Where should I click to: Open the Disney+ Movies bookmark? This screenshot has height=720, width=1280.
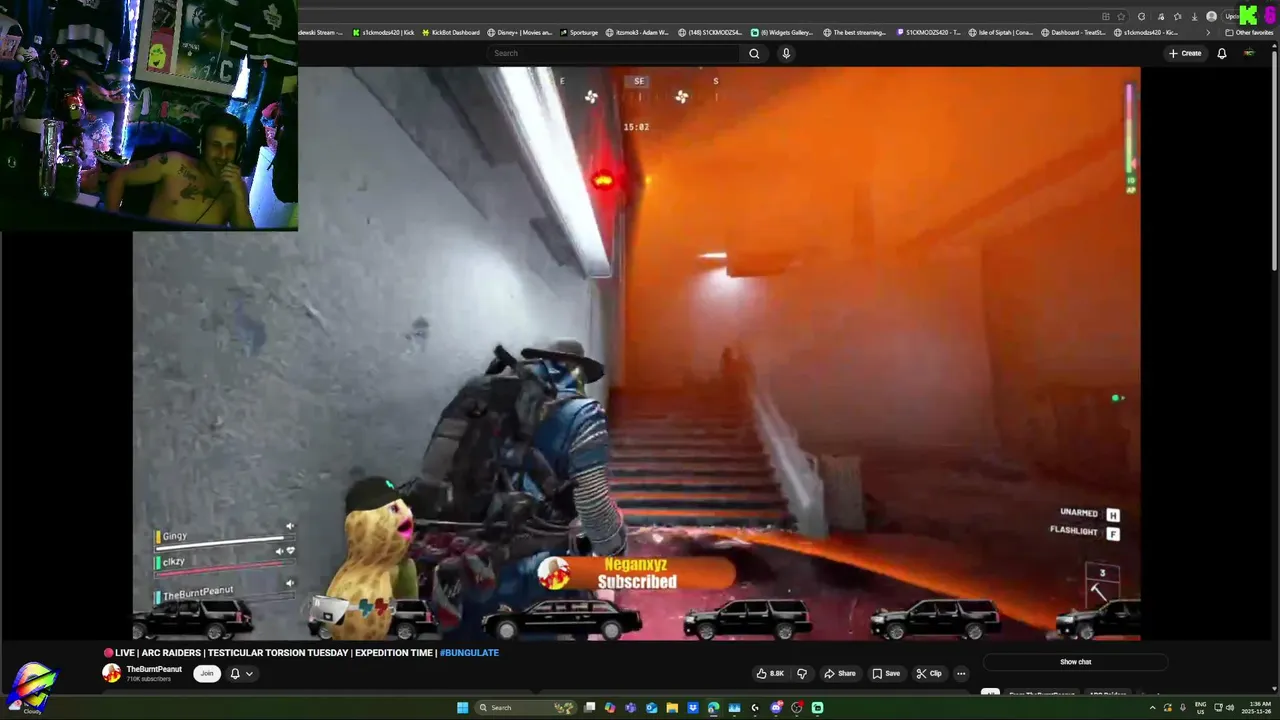click(x=519, y=32)
